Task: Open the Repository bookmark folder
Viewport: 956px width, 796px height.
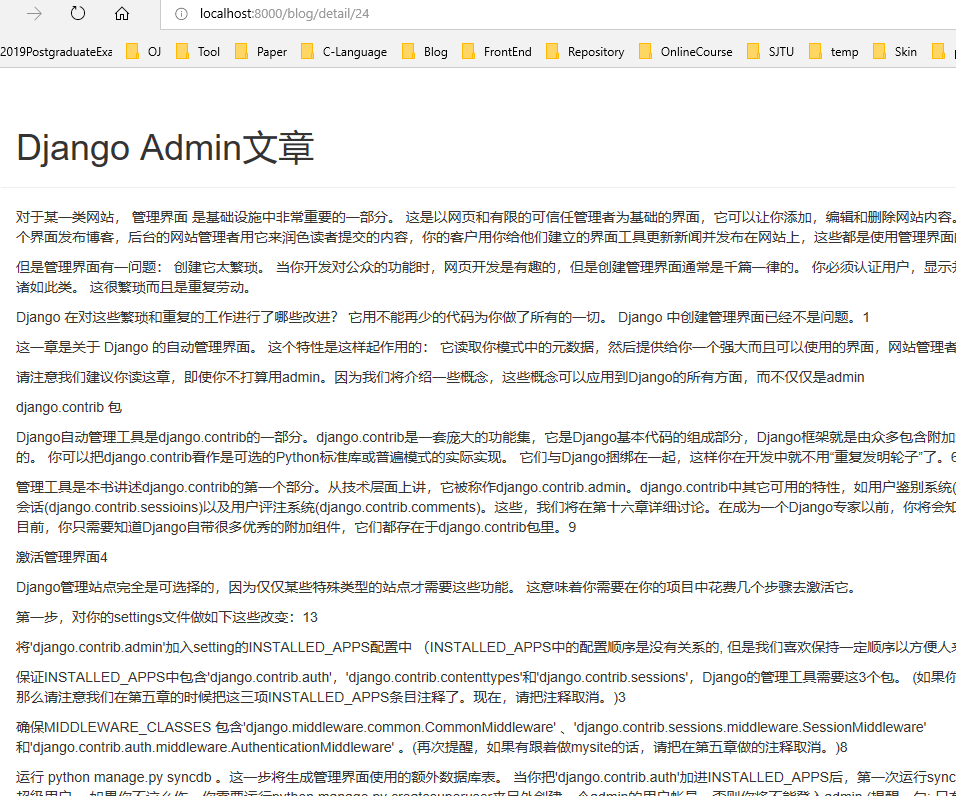Action: coord(585,52)
